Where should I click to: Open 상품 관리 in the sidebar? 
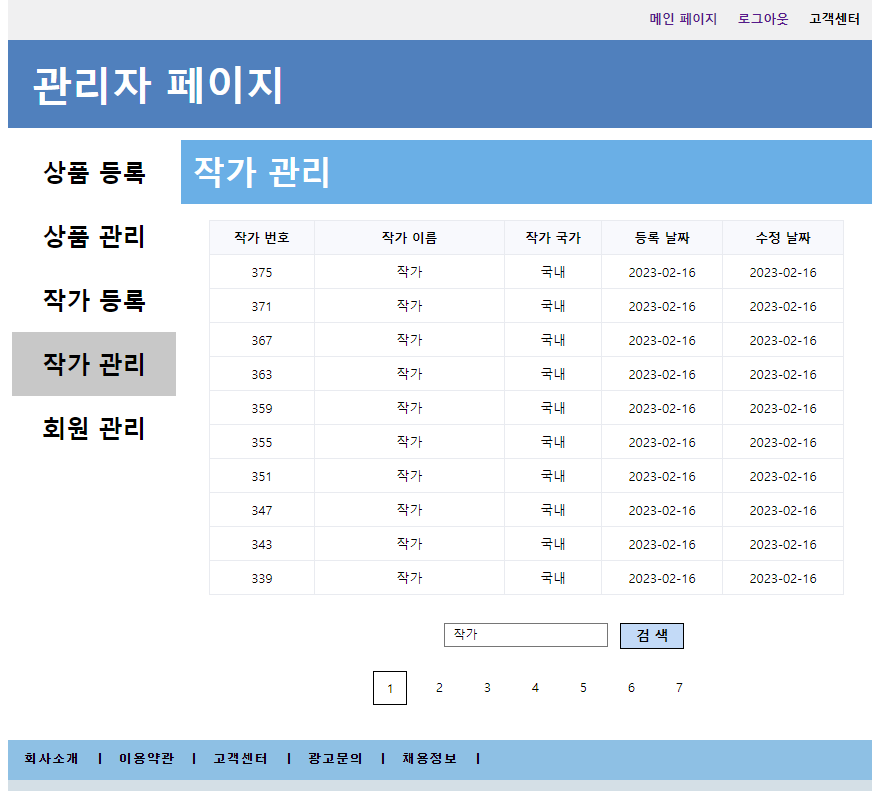click(94, 236)
